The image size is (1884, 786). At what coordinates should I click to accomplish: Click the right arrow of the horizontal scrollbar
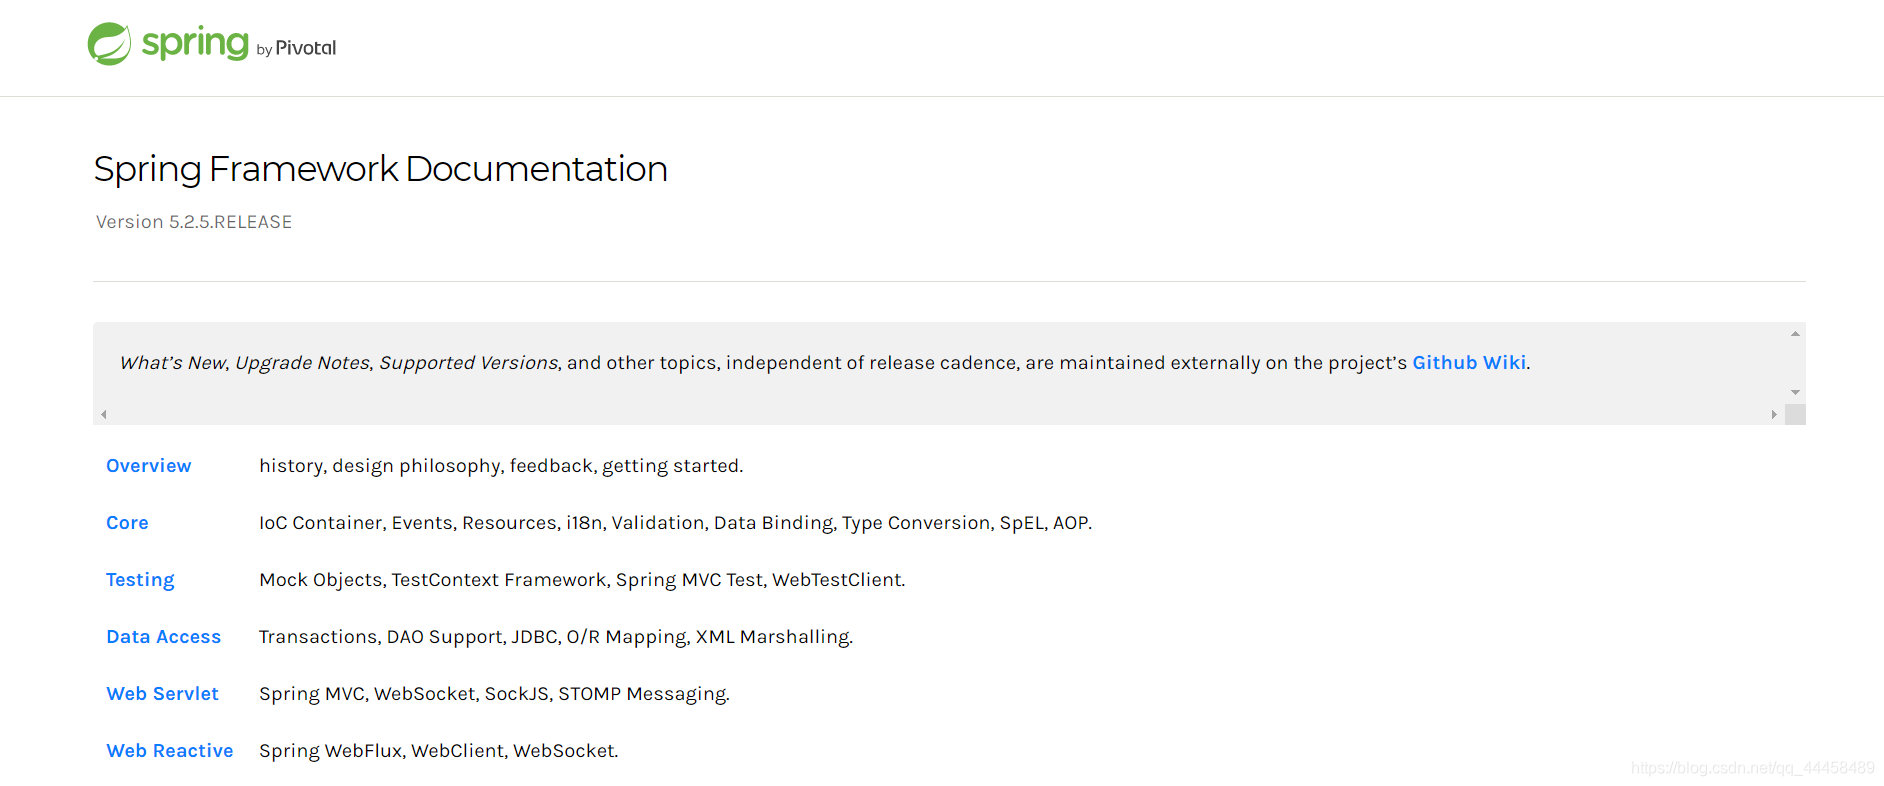click(1774, 414)
